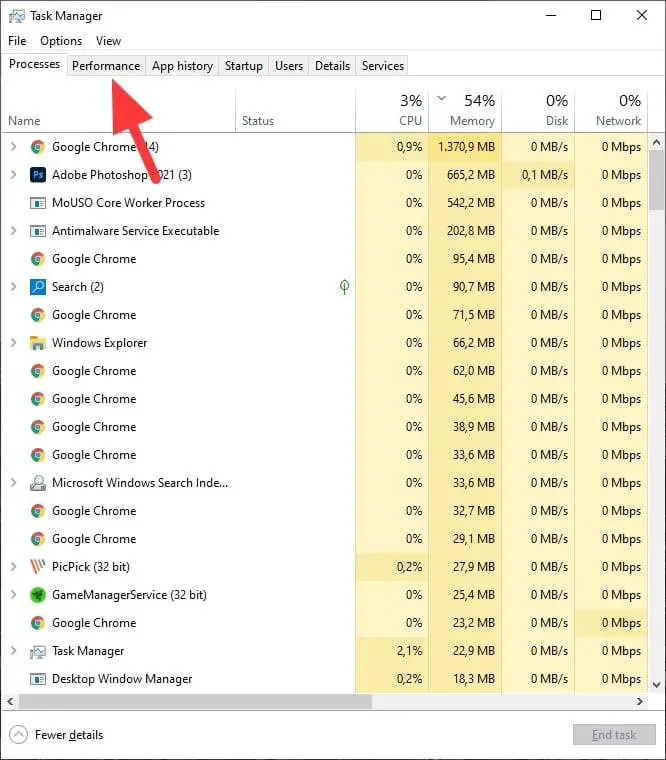
Task: Select the 18,3 MB memory cell
Action: (465, 679)
